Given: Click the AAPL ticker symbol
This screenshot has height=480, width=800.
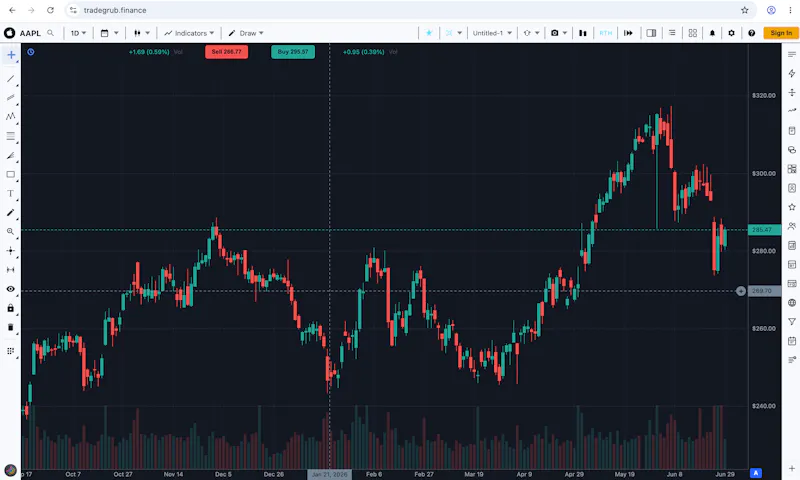Looking at the screenshot, I should 30,33.
